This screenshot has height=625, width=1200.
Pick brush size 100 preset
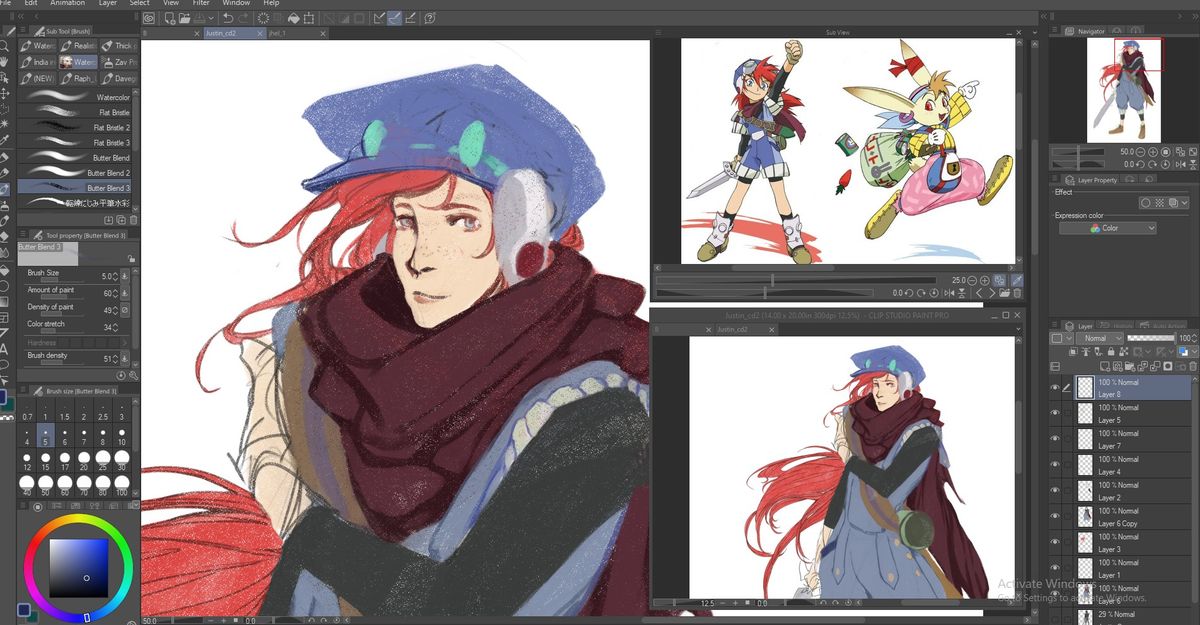click(x=121, y=484)
